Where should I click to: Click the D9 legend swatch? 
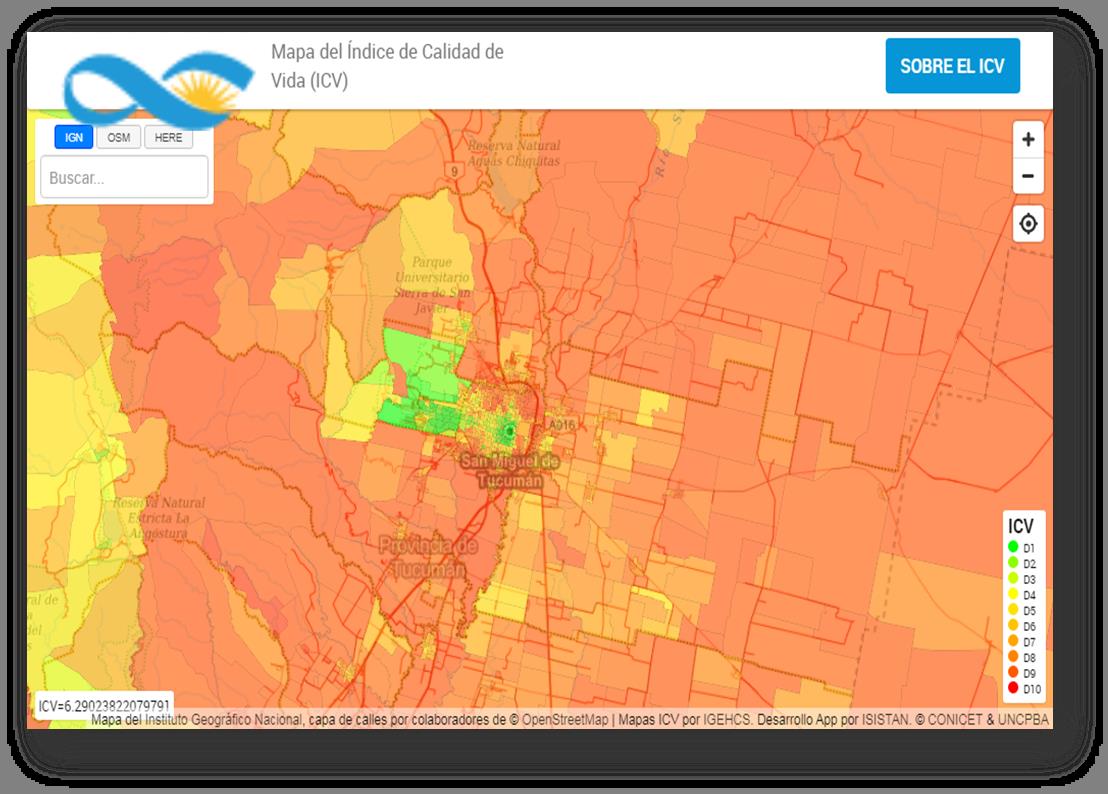pyautogui.click(x=1013, y=672)
